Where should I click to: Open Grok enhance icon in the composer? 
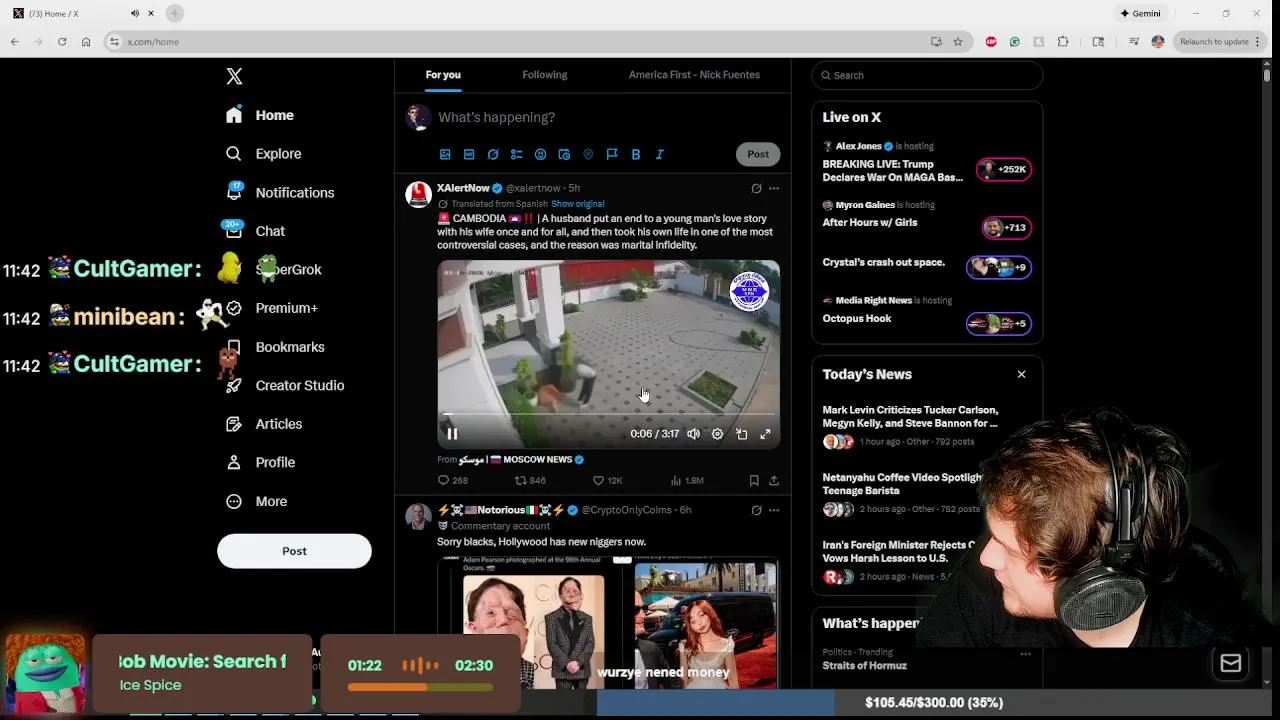tap(493, 154)
